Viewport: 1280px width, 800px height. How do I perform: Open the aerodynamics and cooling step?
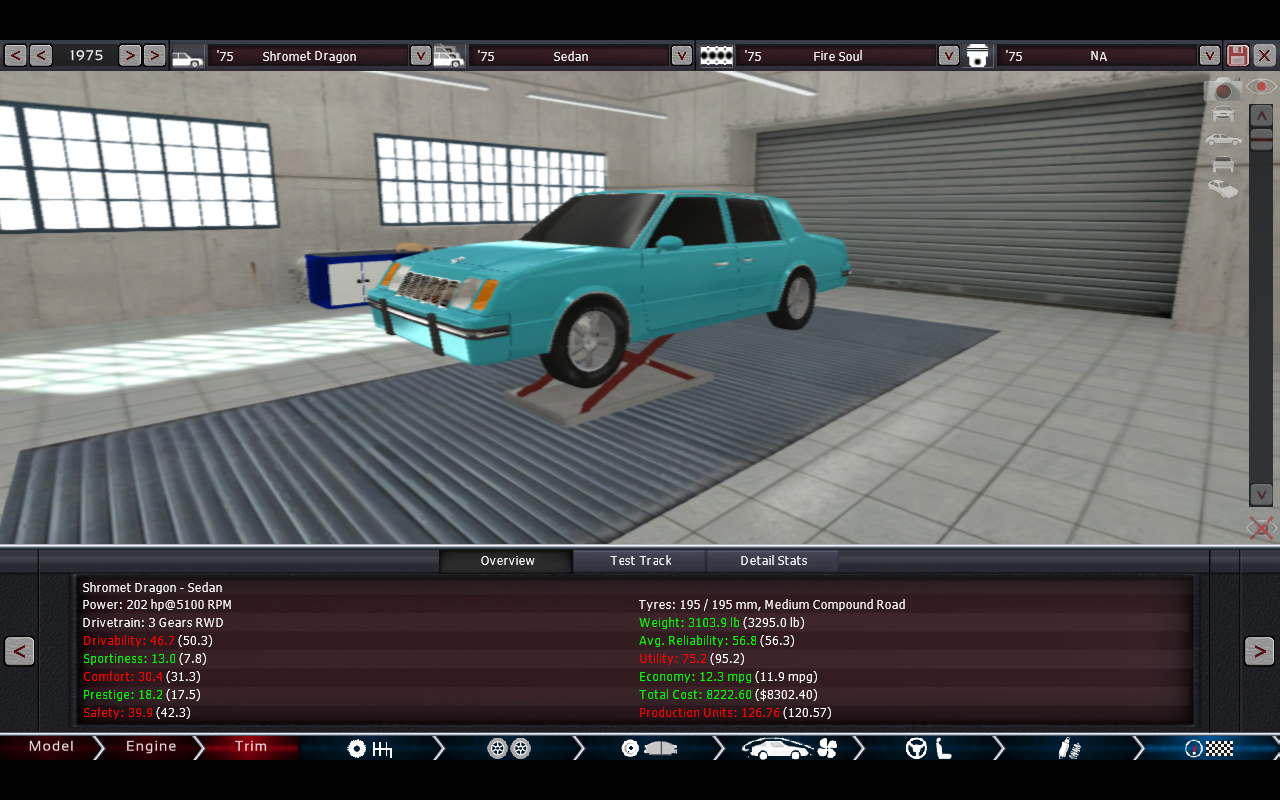coord(788,748)
